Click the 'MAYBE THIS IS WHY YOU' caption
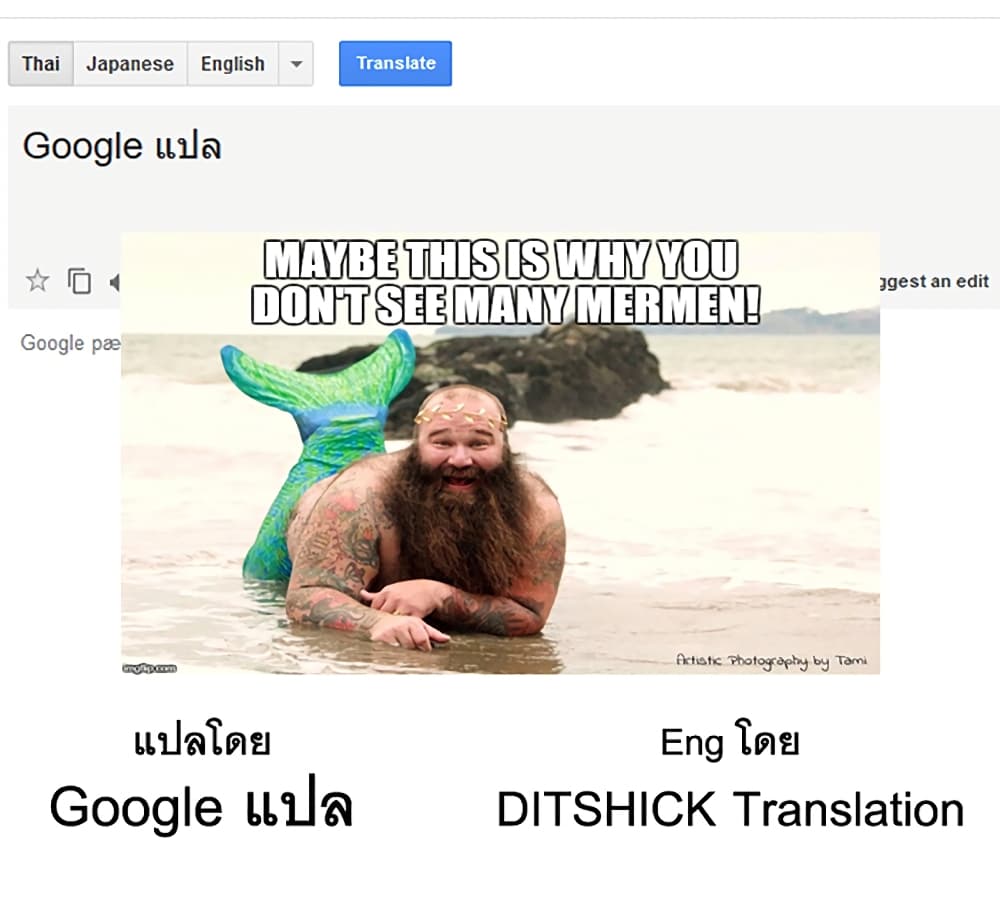The image size is (1000, 901). pyautogui.click(x=501, y=260)
